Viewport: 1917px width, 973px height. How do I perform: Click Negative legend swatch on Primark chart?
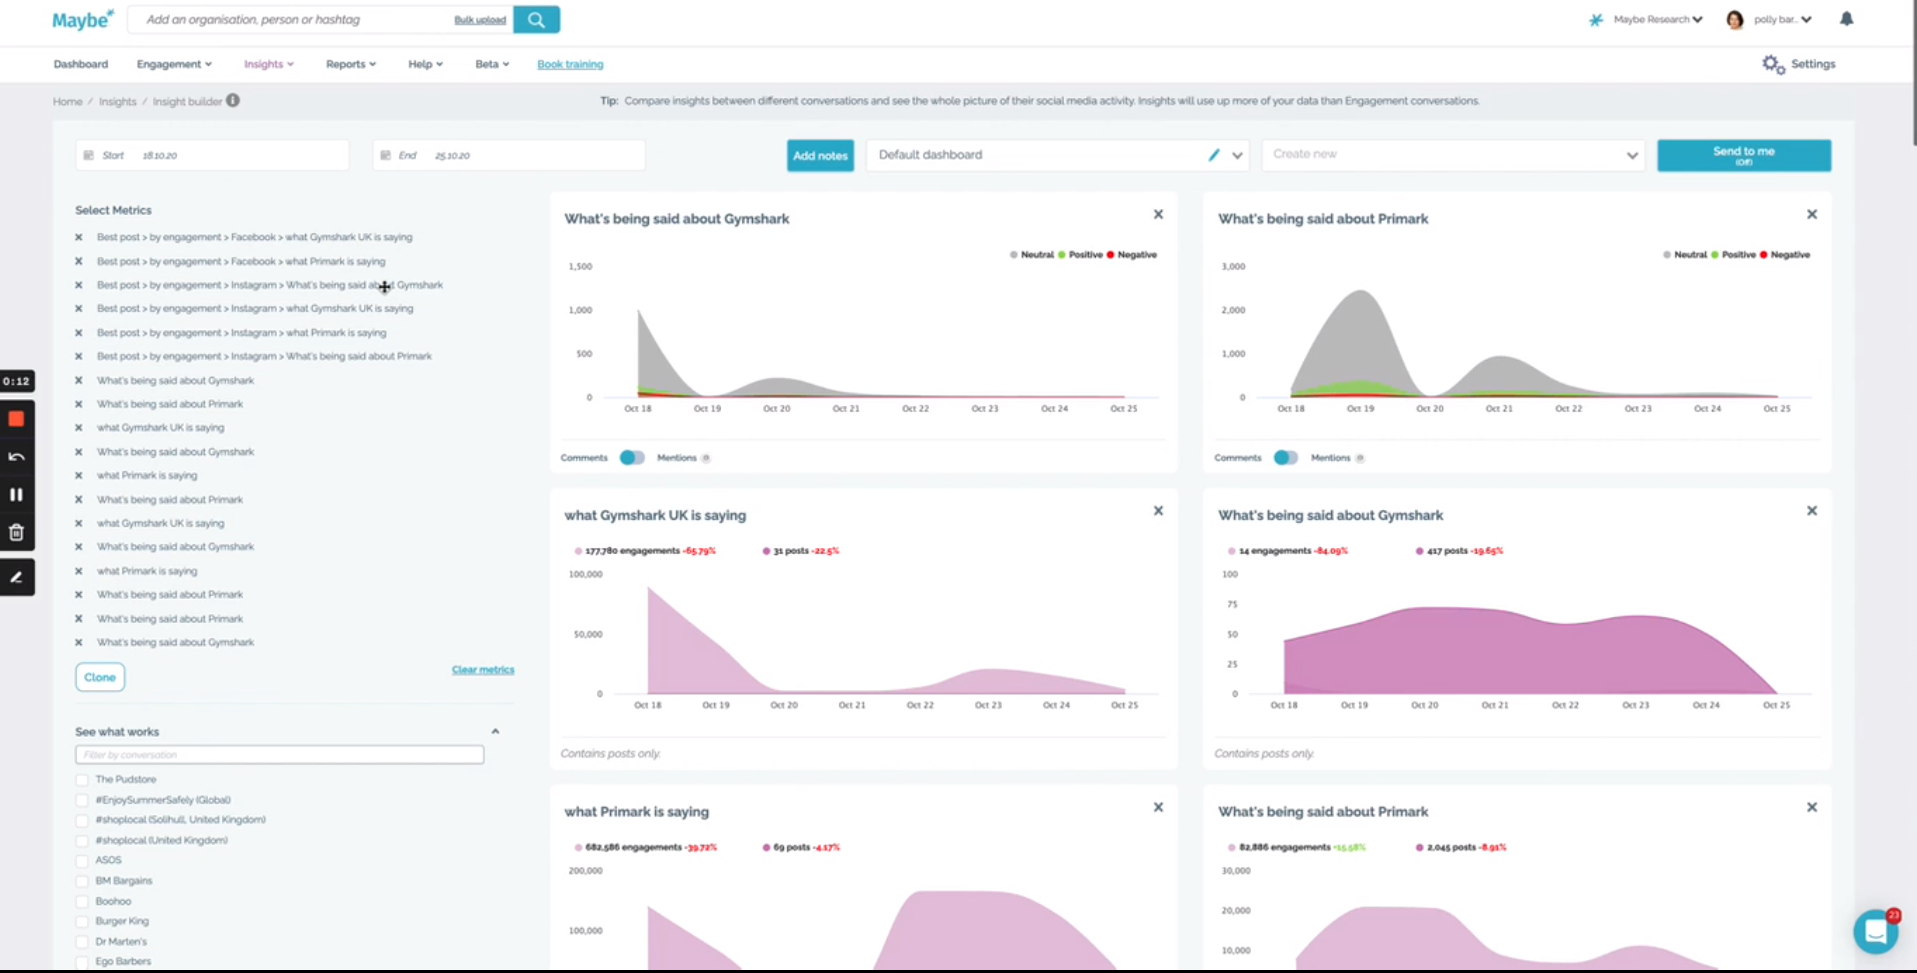(1763, 255)
